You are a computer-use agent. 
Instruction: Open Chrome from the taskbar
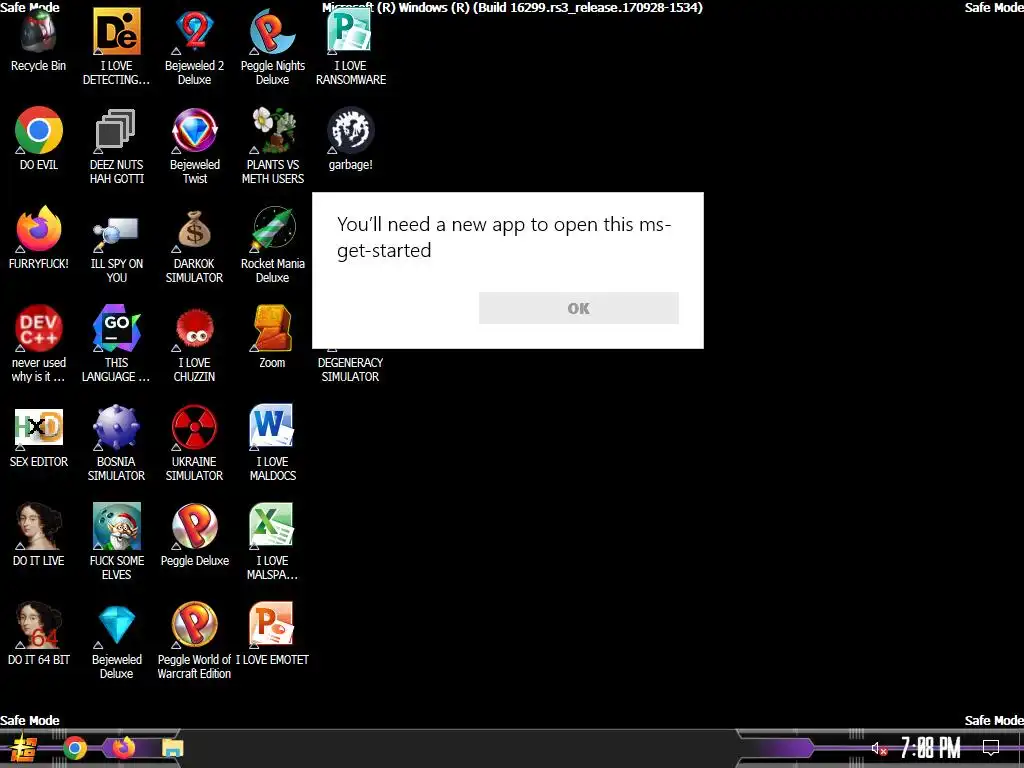click(x=75, y=748)
